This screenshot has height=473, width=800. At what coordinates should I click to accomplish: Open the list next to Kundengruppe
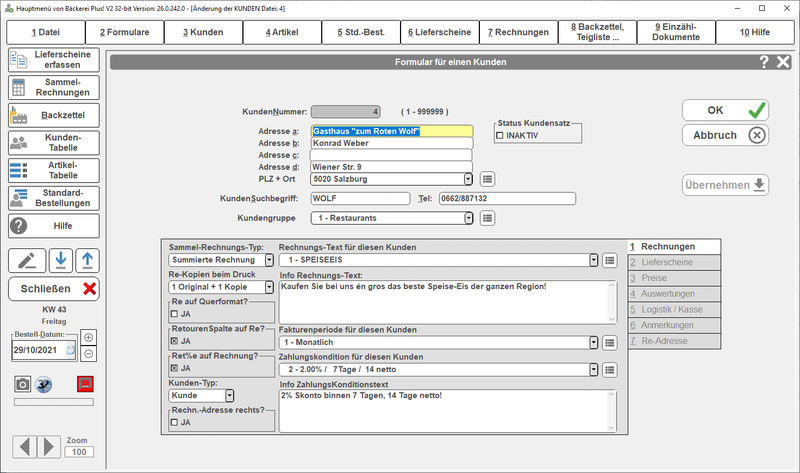[487, 218]
